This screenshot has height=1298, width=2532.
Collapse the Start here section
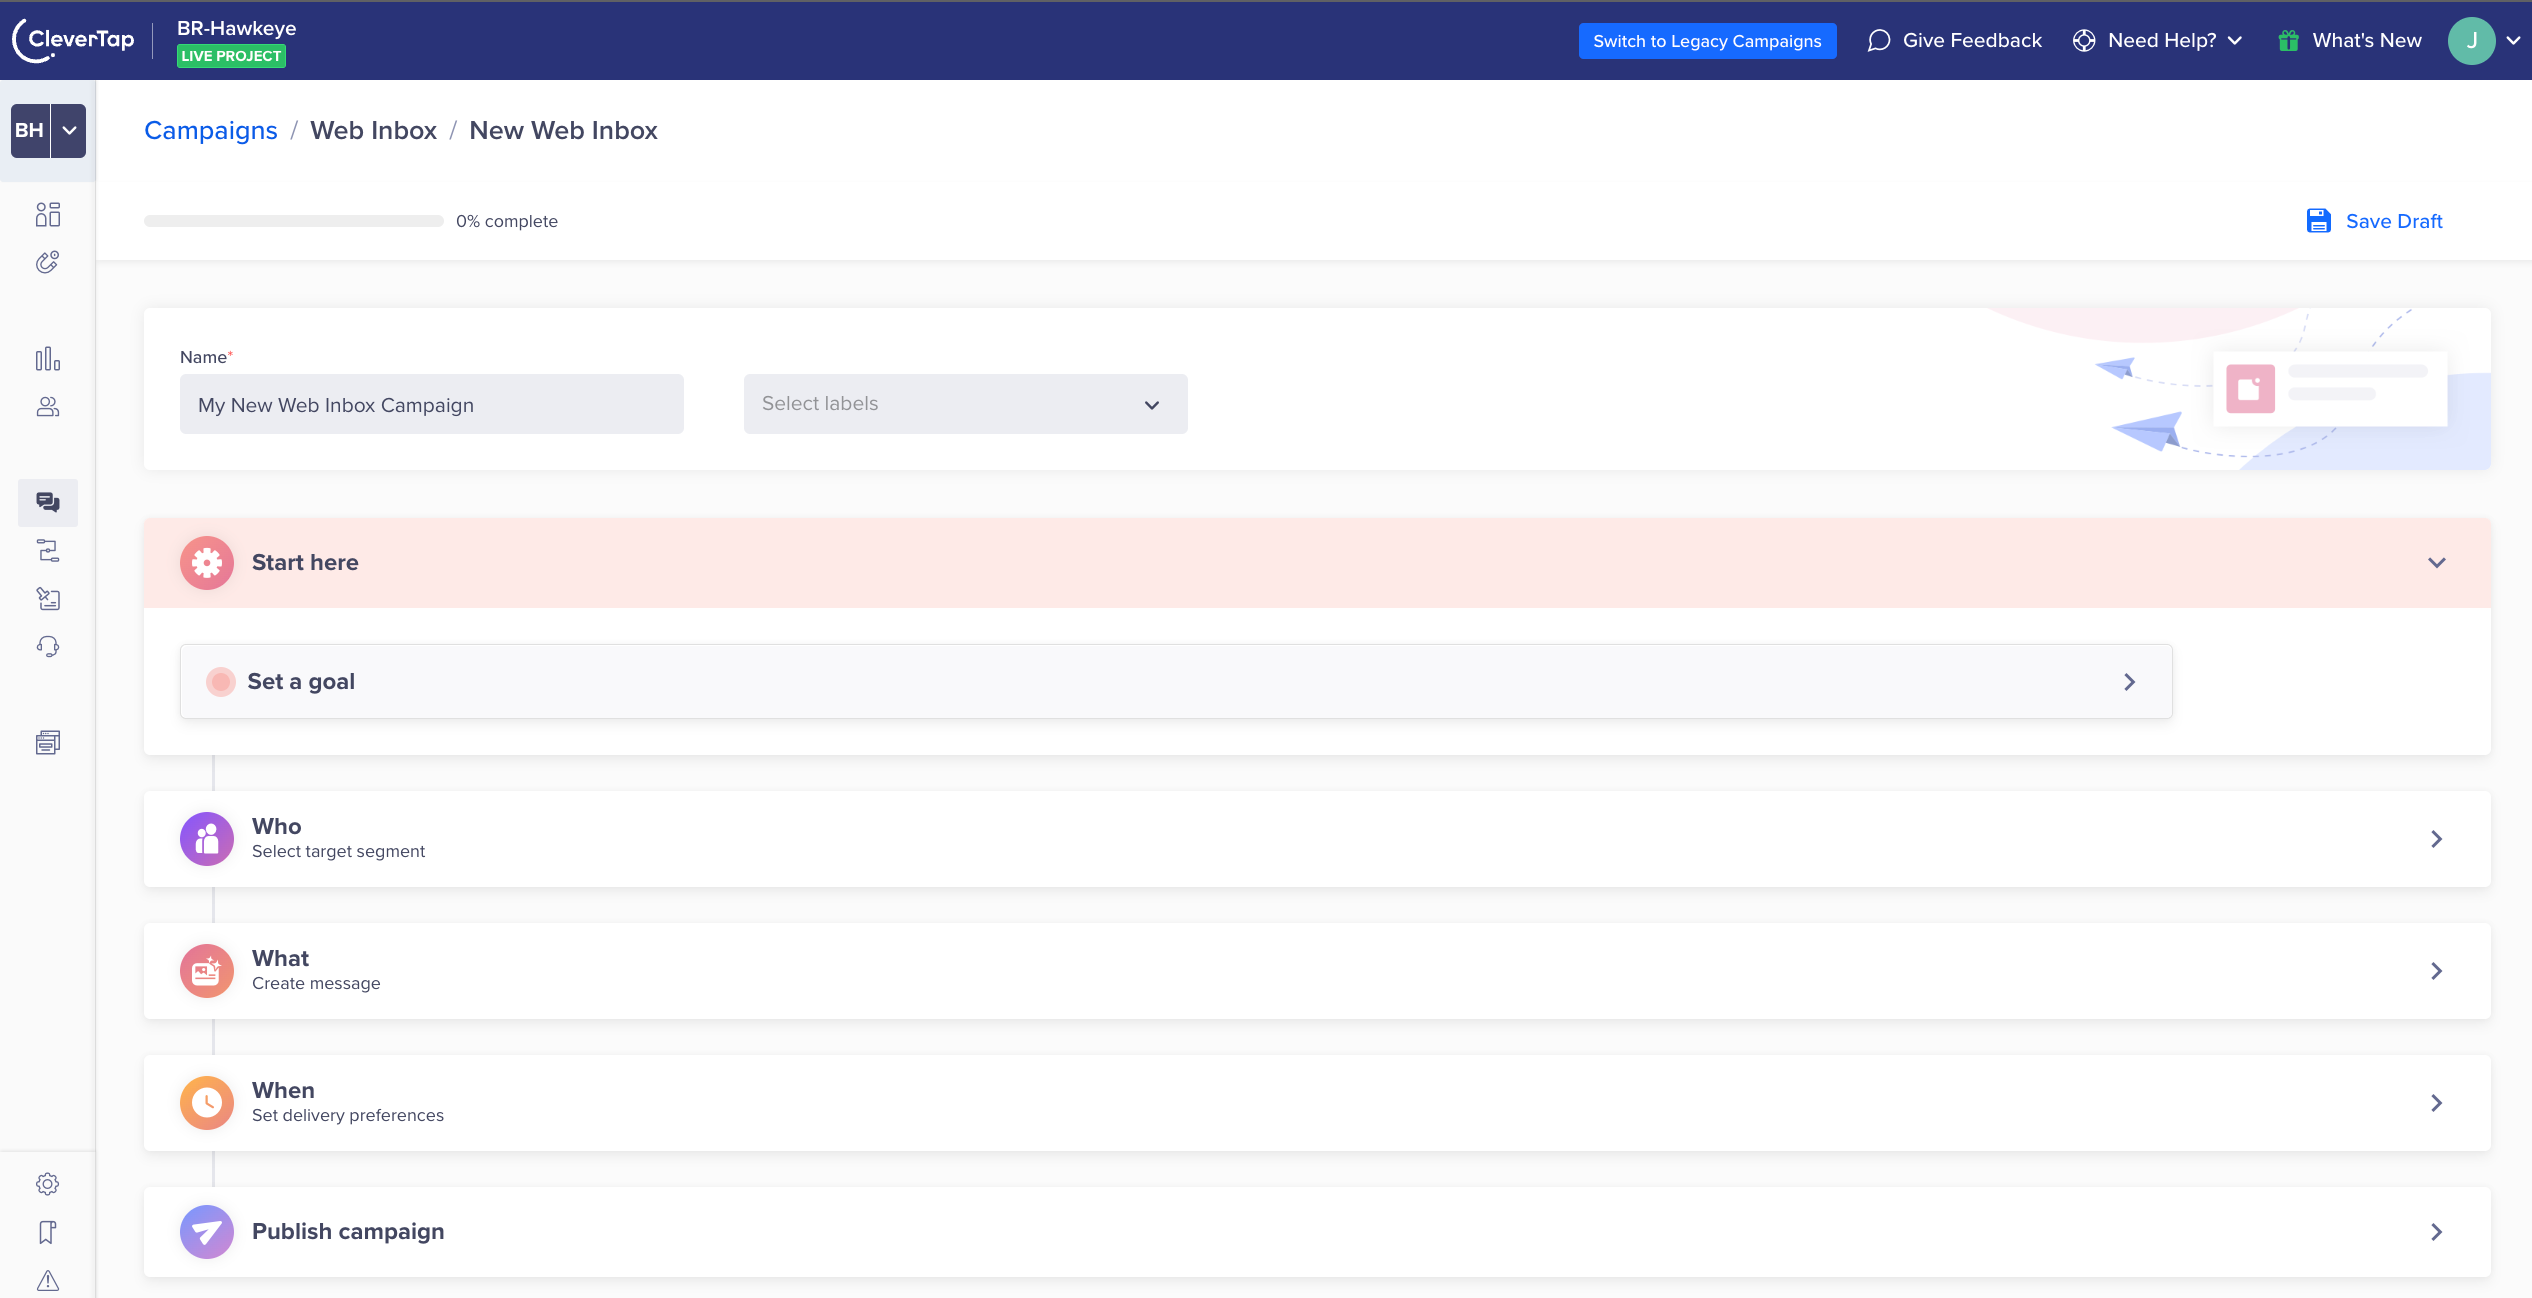click(x=2436, y=563)
